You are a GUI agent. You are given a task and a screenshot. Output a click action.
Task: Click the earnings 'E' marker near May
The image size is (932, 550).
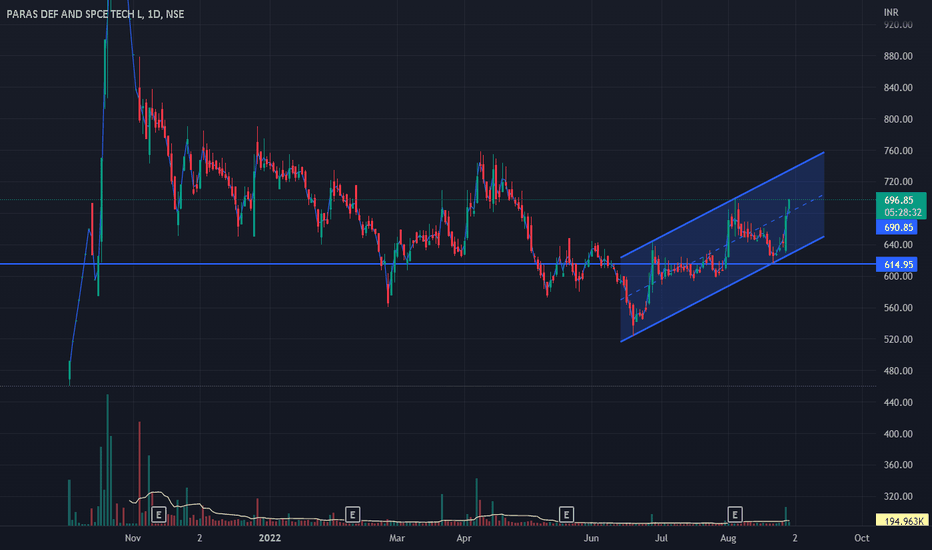[566, 514]
